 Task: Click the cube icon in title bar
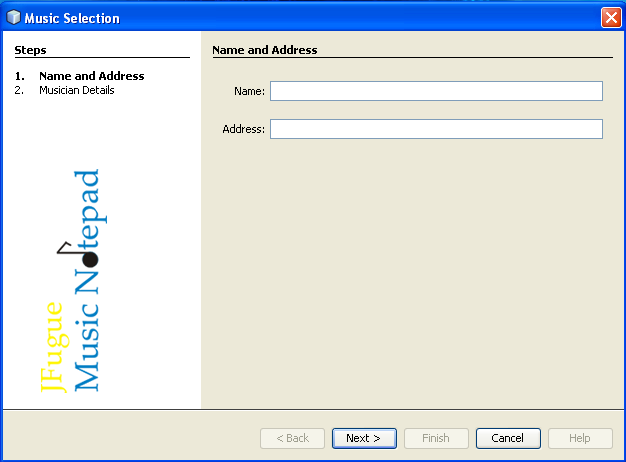pyautogui.click(x=14, y=18)
